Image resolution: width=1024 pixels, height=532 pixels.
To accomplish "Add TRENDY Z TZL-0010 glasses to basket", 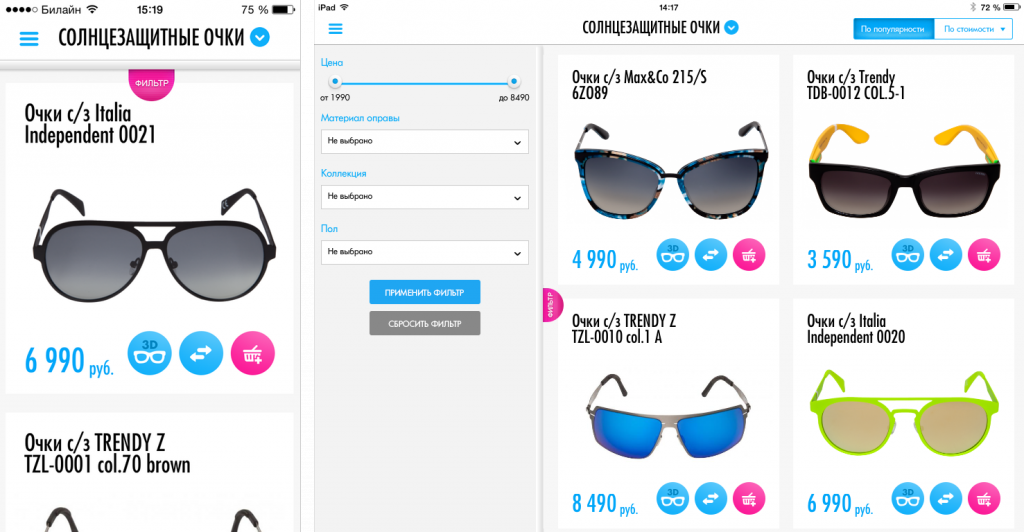I will click(748, 499).
